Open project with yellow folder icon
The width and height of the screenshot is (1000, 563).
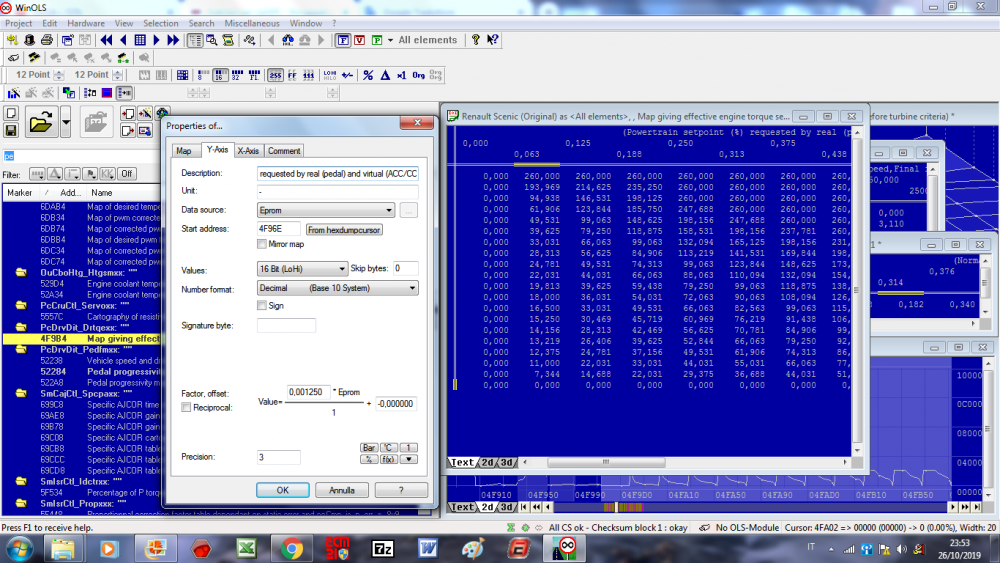click(41, 121)
